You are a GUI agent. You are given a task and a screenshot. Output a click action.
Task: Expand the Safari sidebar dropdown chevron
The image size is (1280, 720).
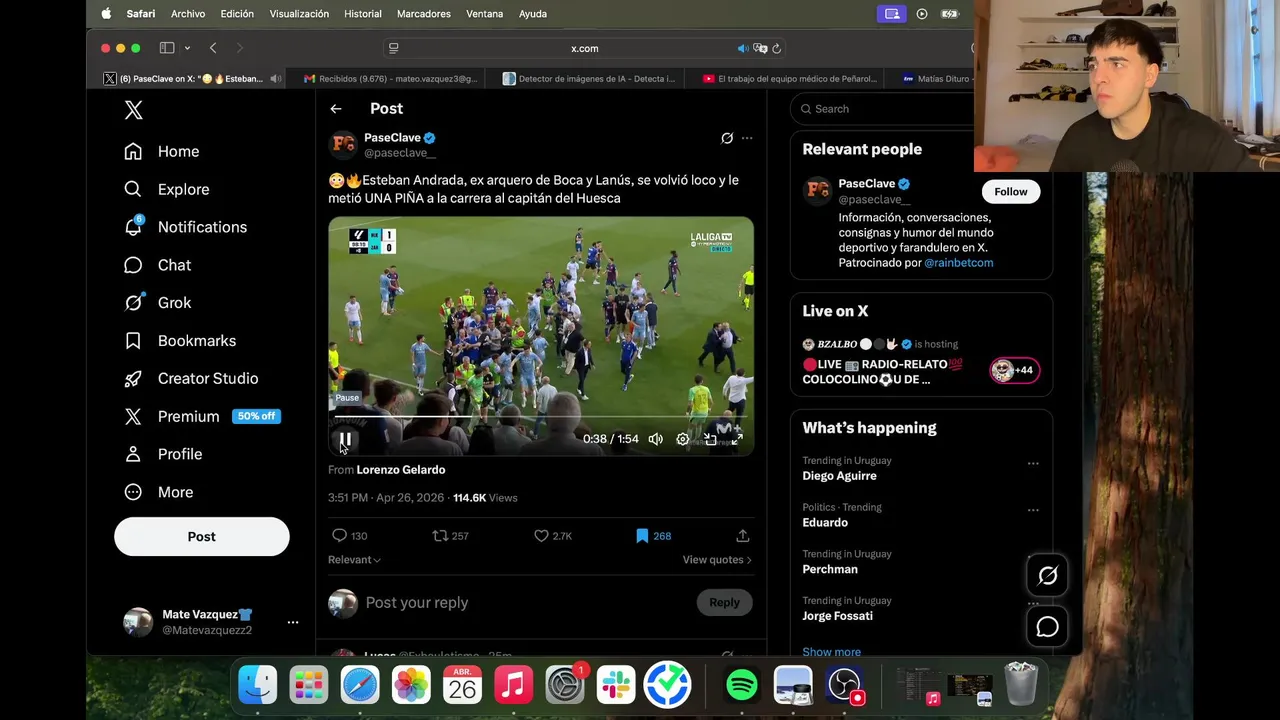(x=187, y=48)
